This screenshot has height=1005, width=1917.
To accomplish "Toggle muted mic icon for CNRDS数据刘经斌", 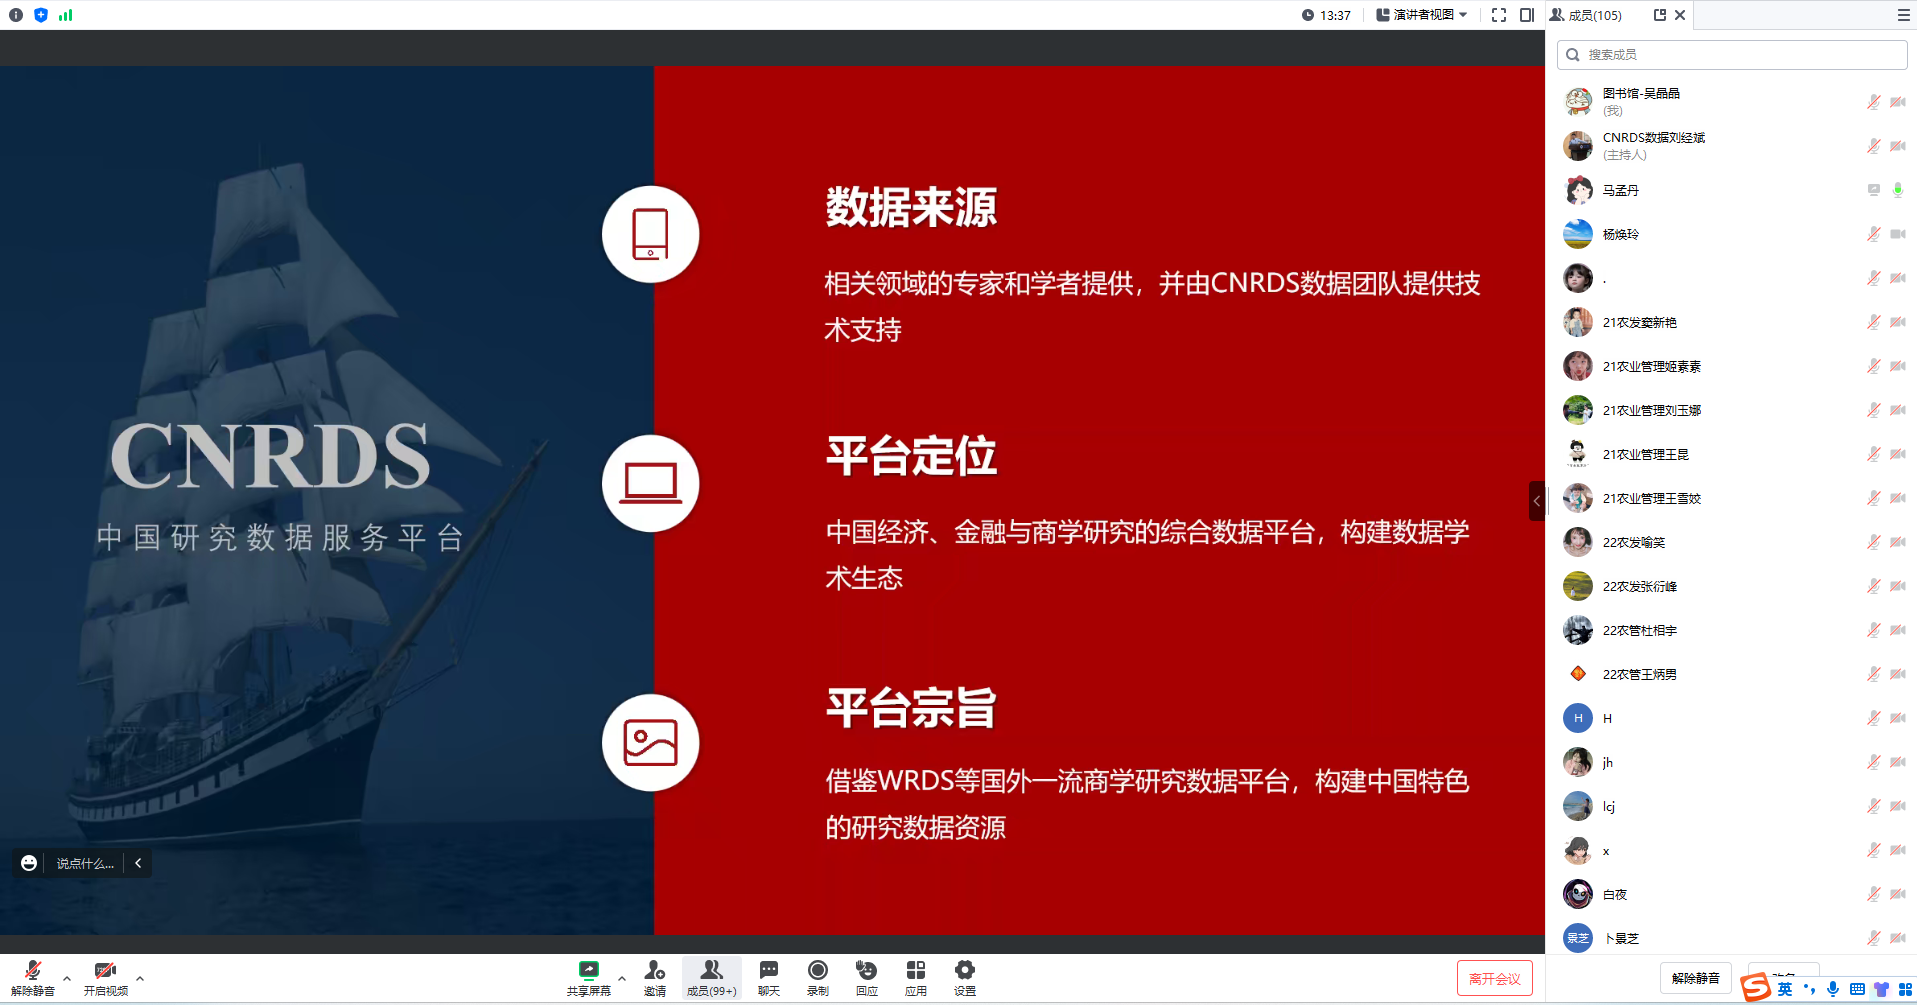I will tap(1874, 146).
